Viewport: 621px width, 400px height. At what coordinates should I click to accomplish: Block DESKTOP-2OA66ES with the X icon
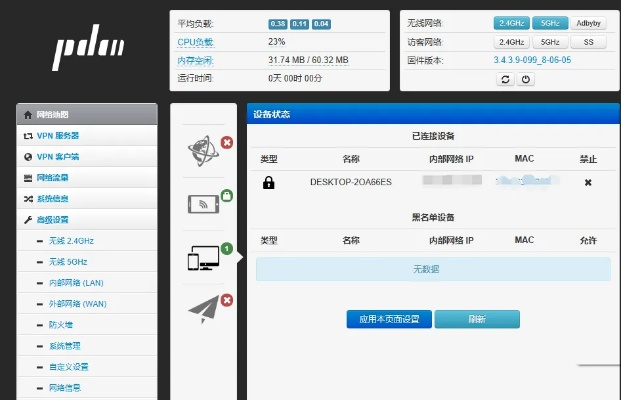pos(588,182)
